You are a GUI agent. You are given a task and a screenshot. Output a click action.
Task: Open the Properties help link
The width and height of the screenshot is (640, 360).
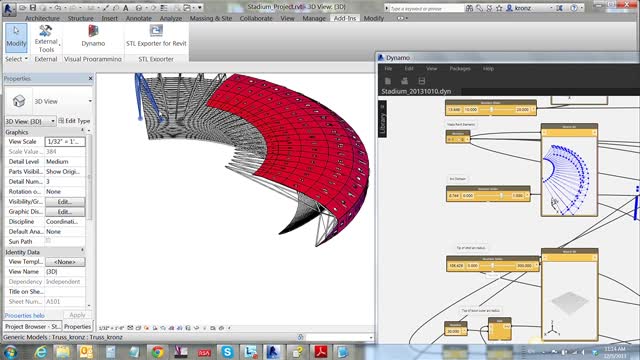point(24,315)
